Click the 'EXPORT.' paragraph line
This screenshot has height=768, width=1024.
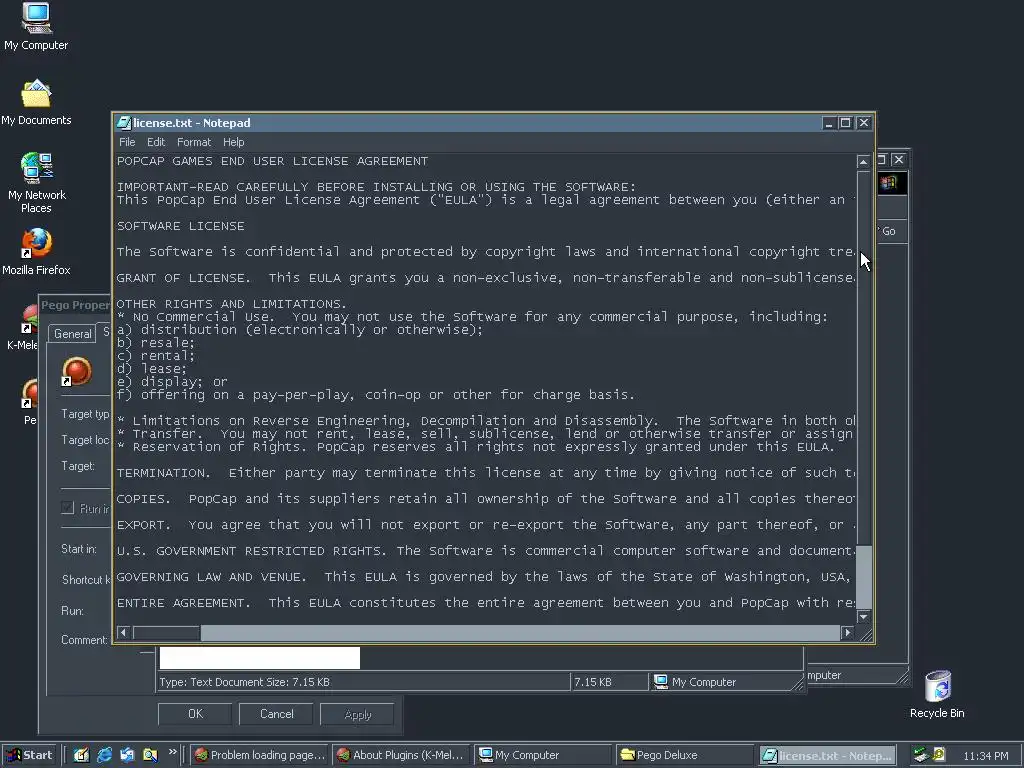(485, 525)
